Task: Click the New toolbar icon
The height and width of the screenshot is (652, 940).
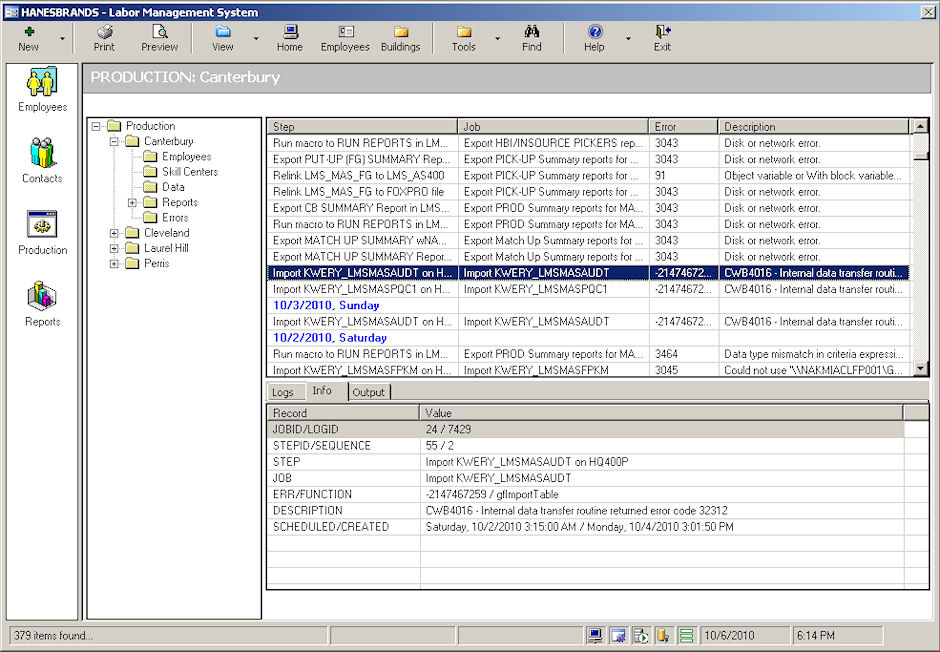Action: point(28,38)
